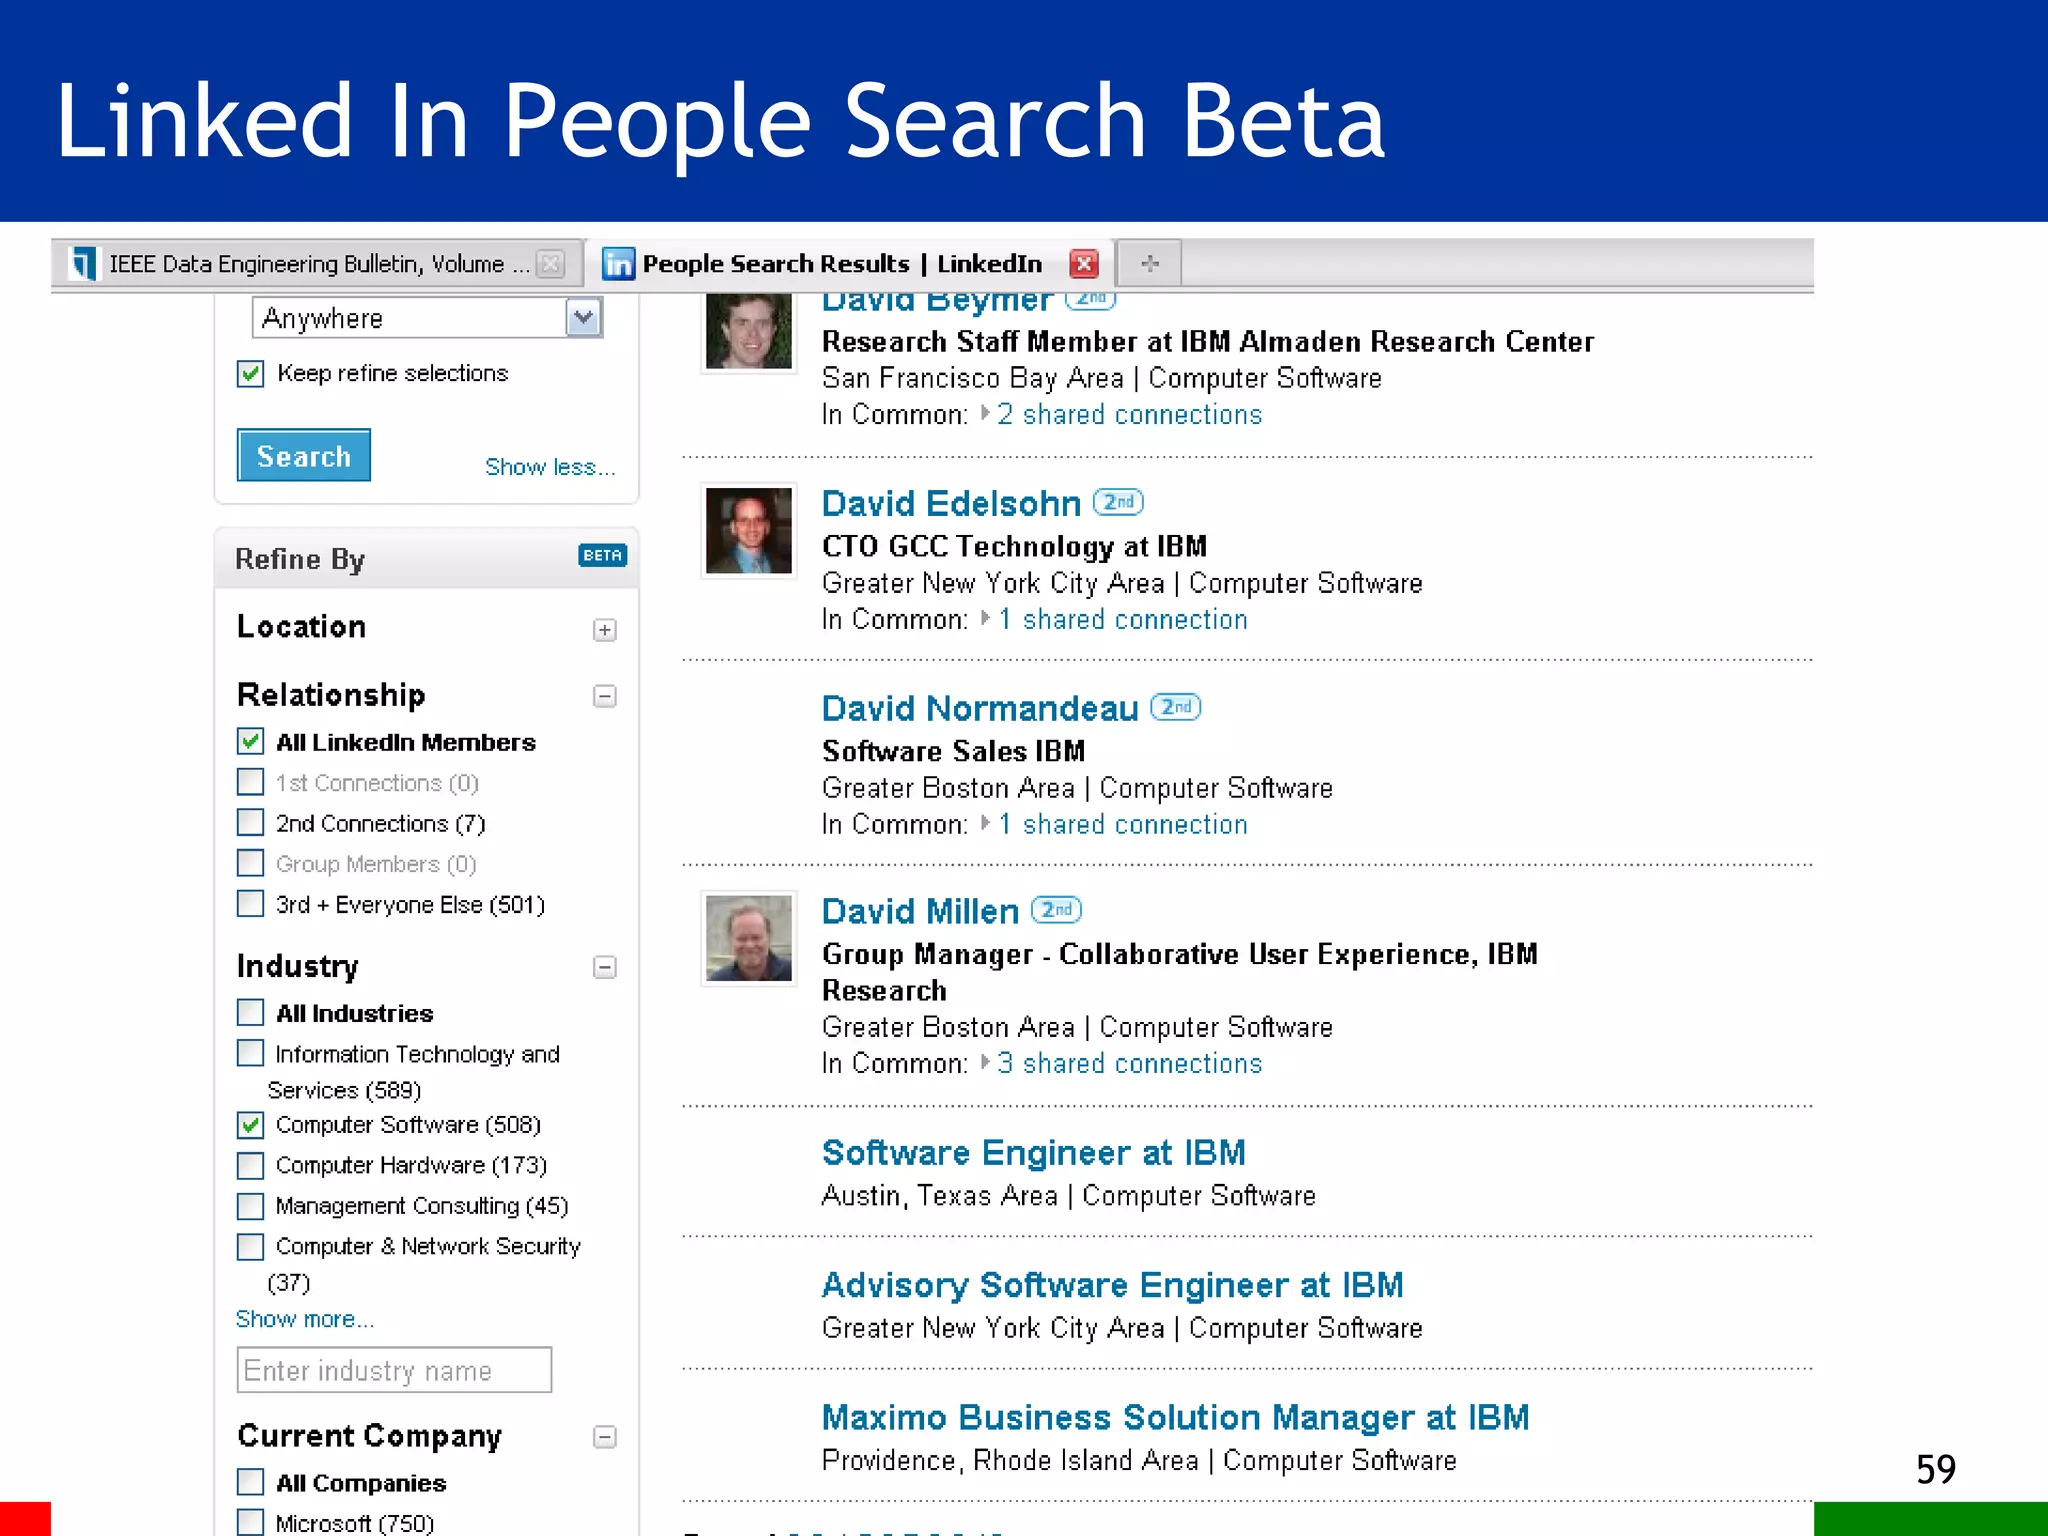Click David Normandeau's 2nd degree badge
This screenshot has height=1536, width=2048.
1175,707
